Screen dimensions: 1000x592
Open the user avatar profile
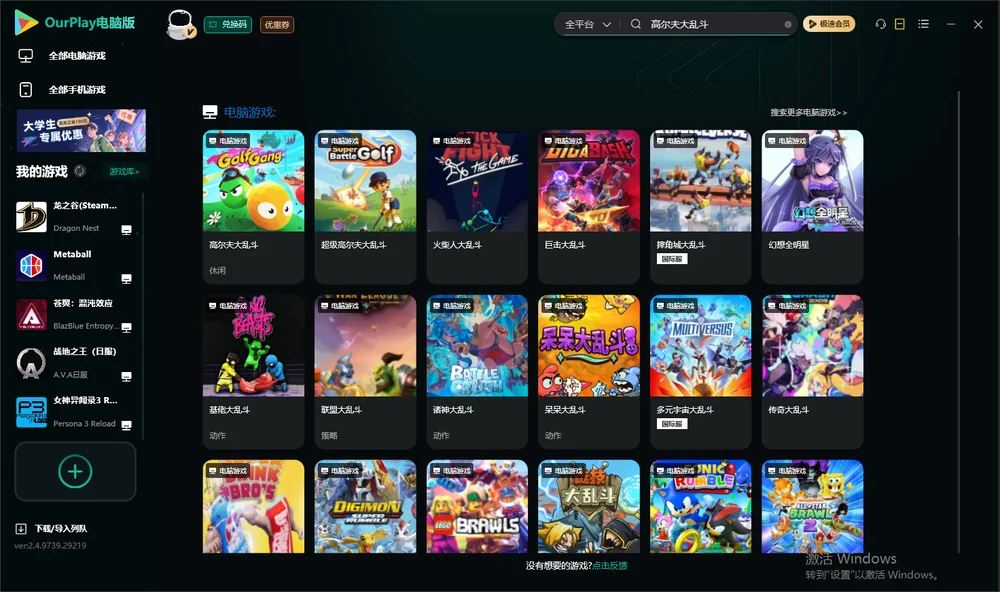point(181,24)
